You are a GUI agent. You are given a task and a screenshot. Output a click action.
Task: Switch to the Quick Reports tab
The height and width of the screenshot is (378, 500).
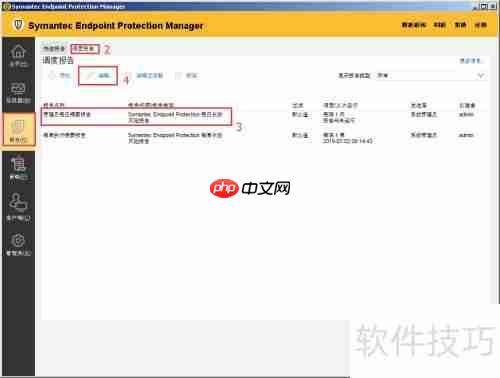point(54,49)
